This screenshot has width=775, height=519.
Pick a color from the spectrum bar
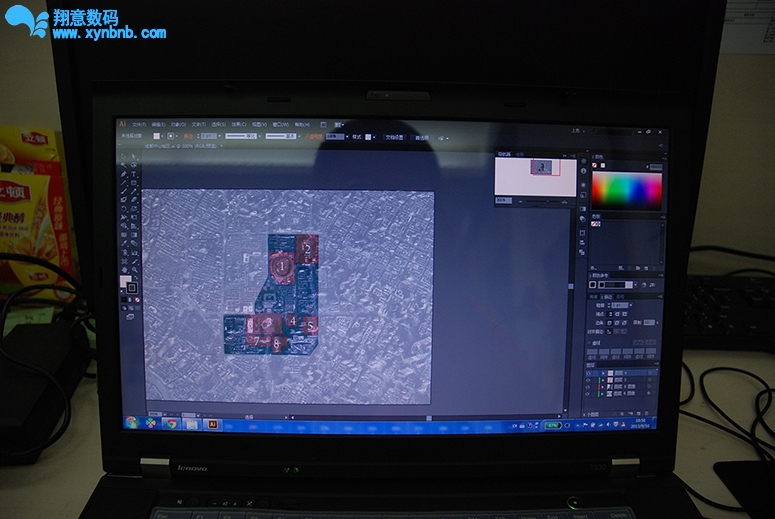point(627,190)
